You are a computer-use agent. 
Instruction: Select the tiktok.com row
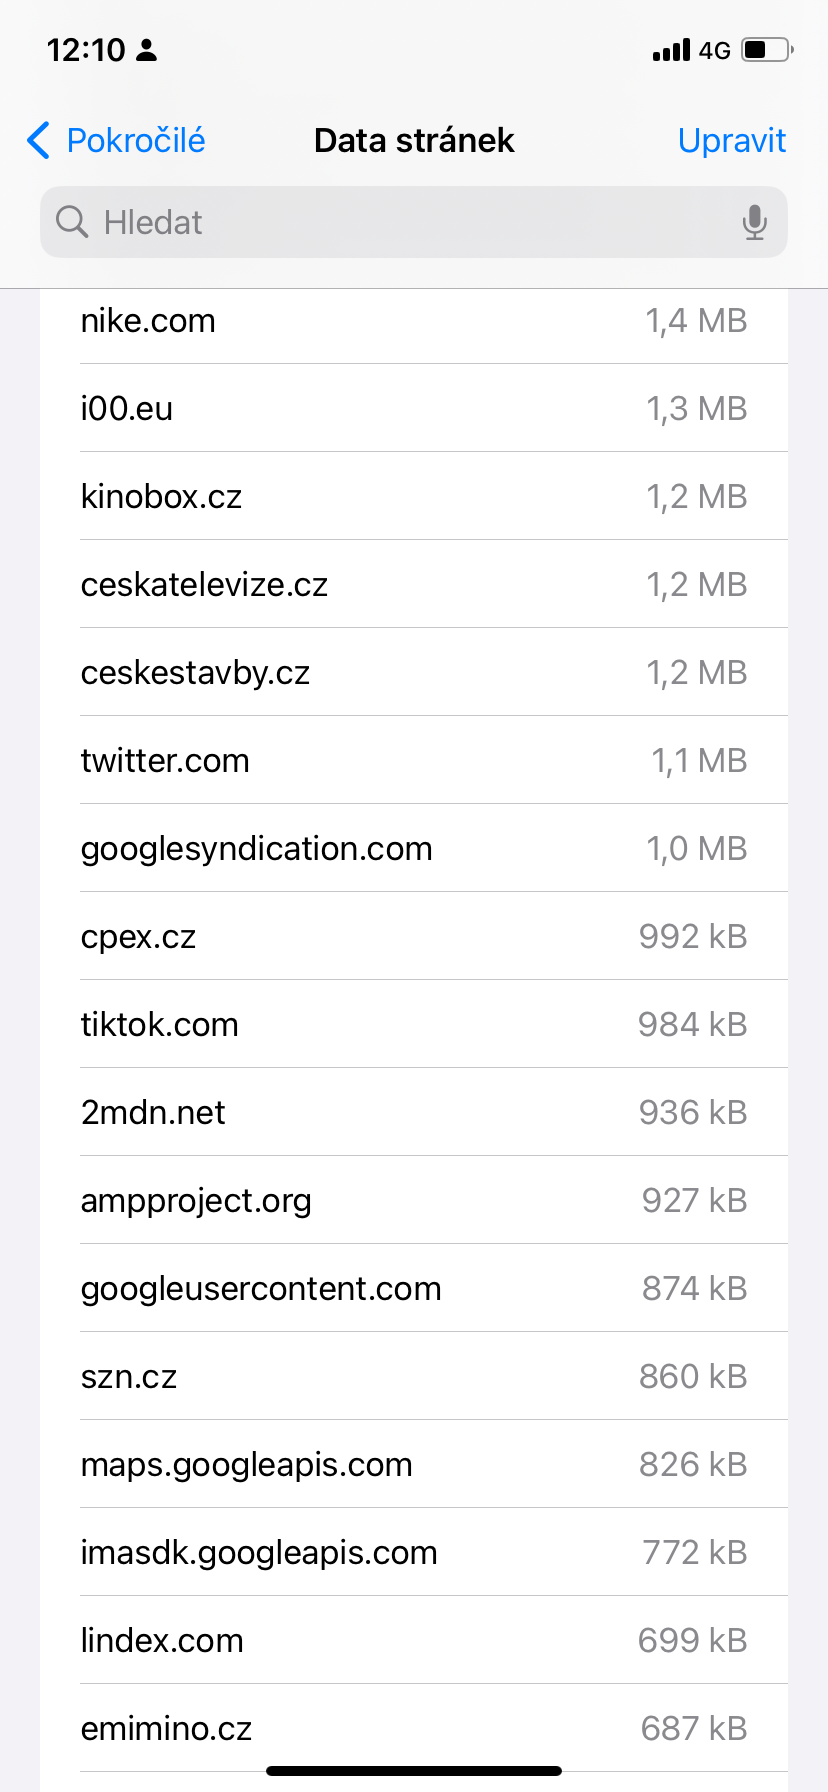point(414,1025)
